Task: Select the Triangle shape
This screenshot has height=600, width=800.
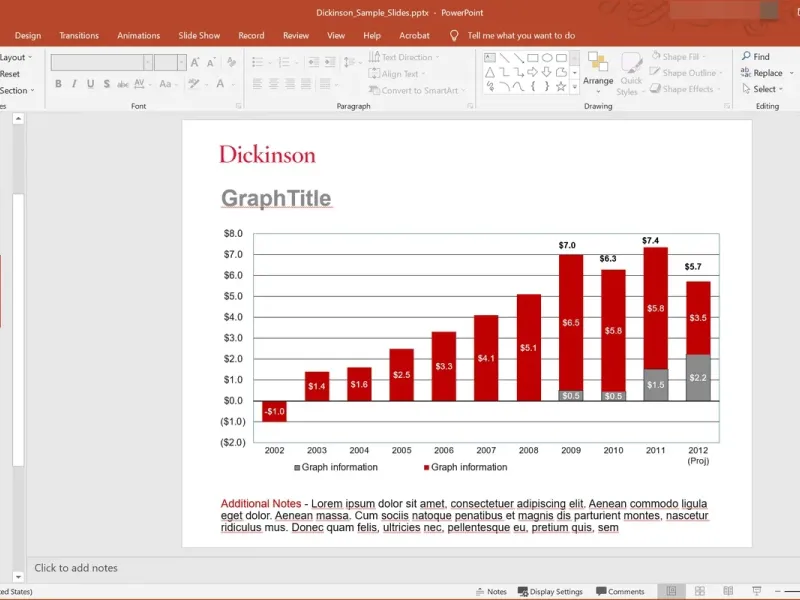Action: pos(490,72)
